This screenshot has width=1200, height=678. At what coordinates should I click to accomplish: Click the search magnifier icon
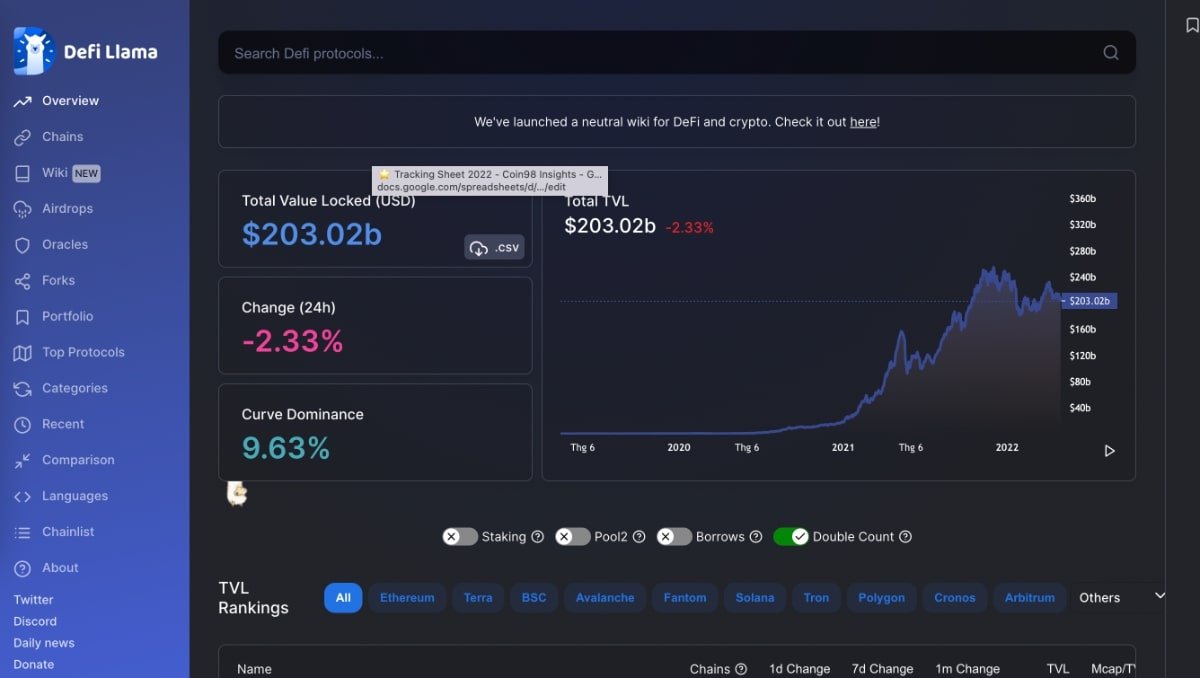point(1111,53)
